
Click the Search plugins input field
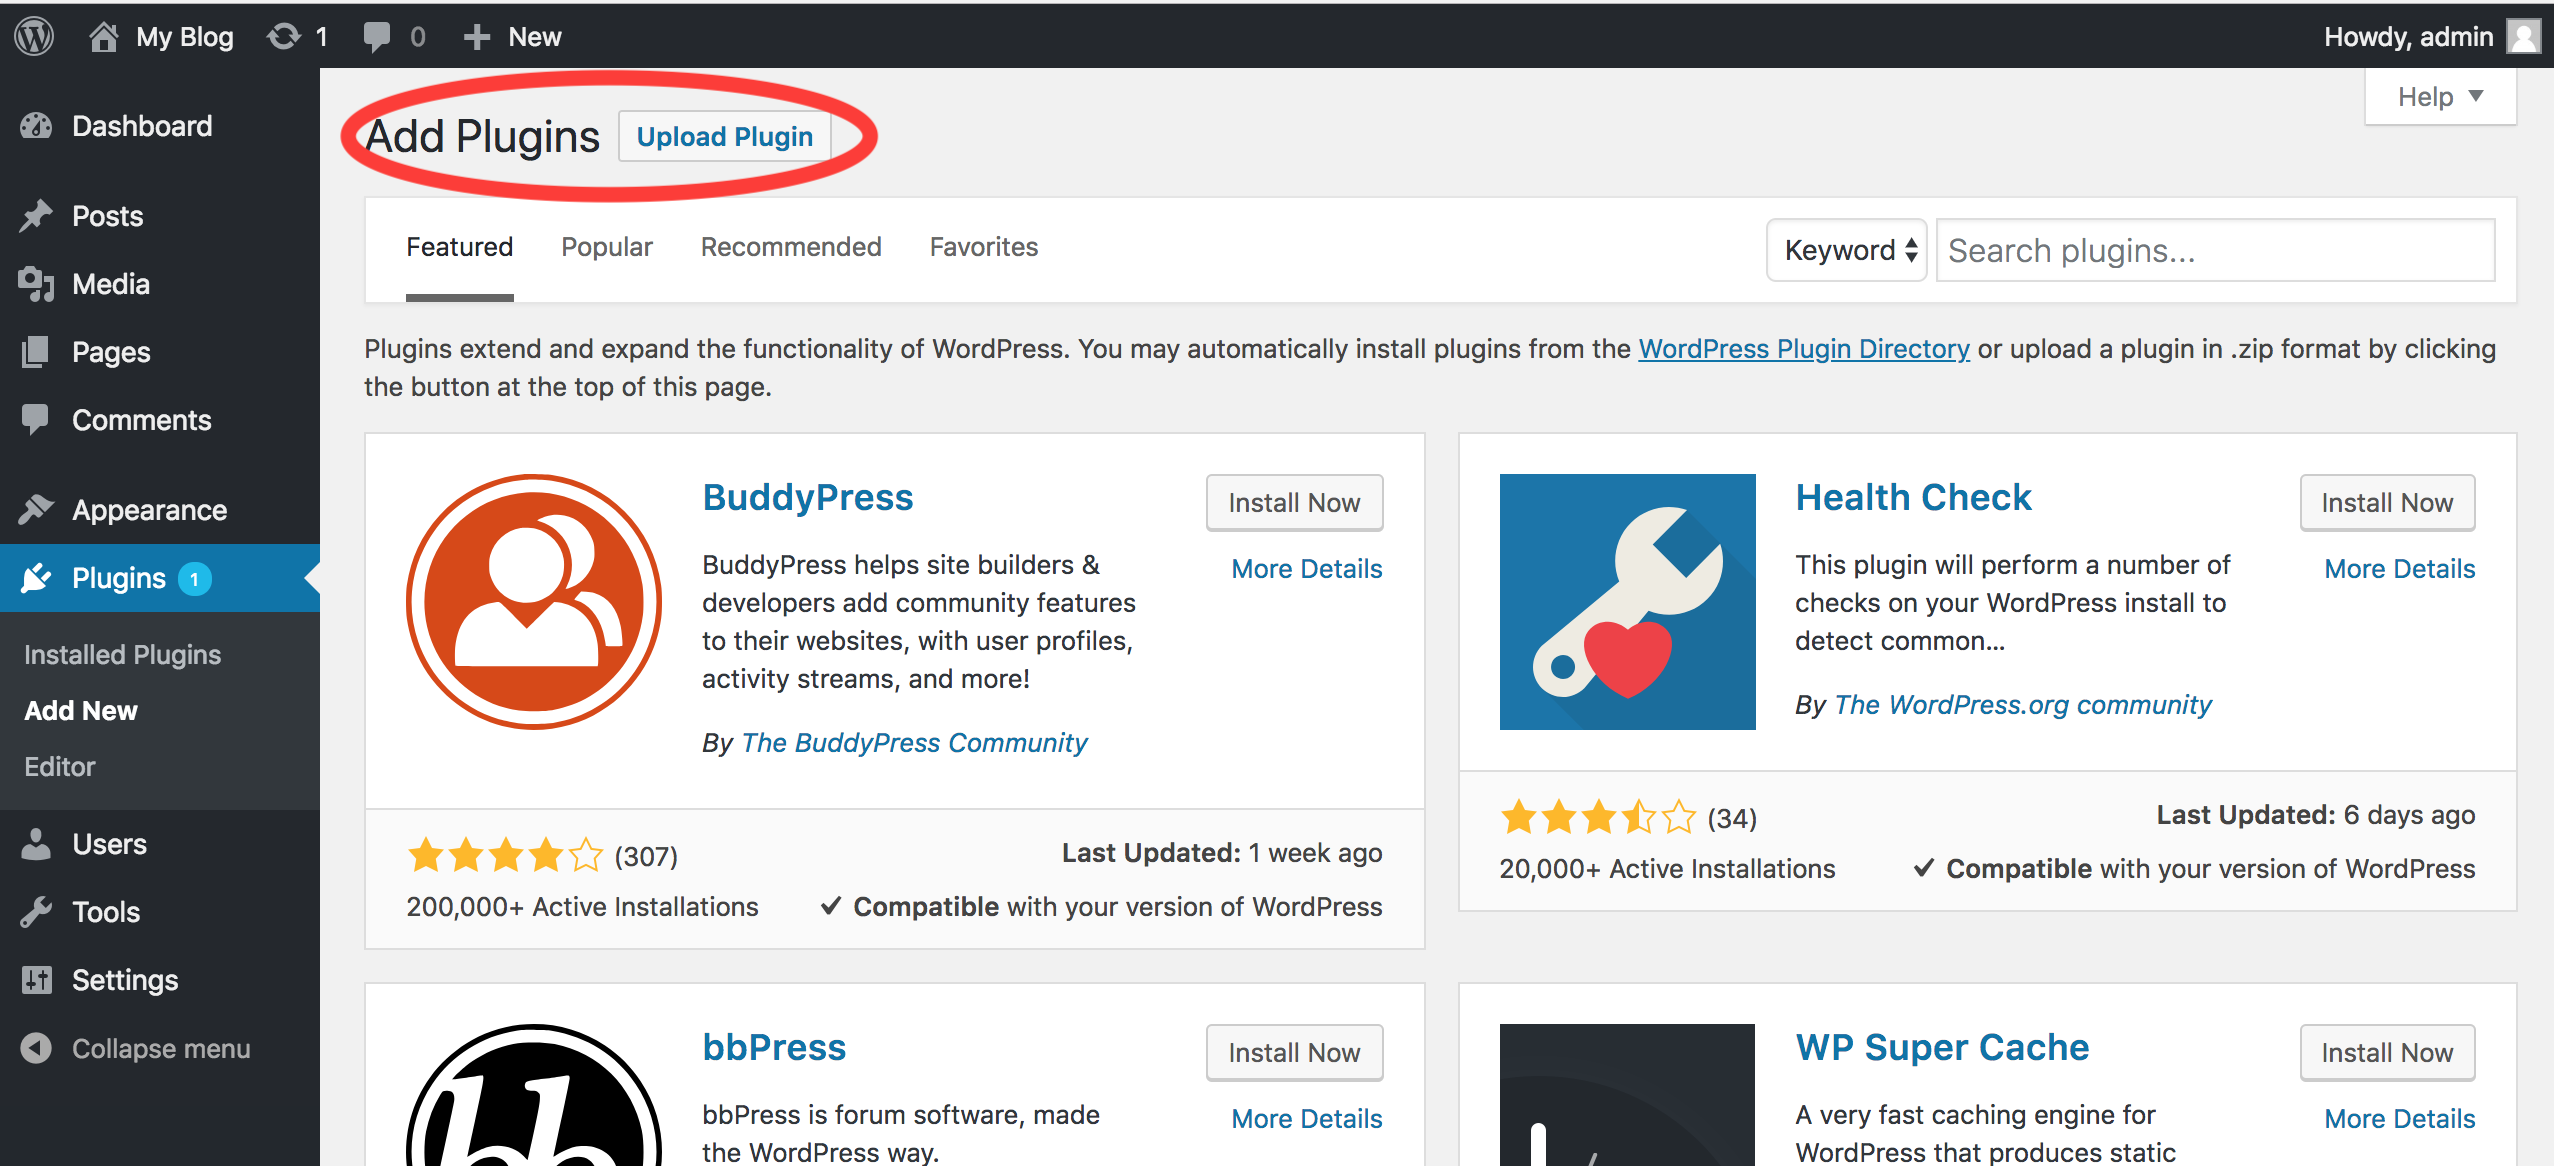pyautogui.click(x=2216, y=250)
